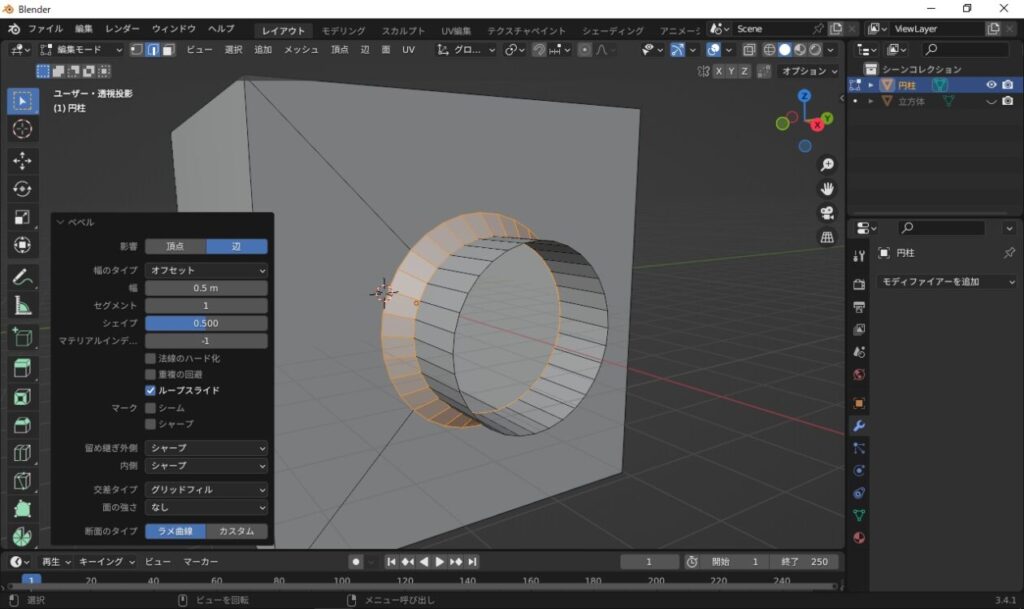Uncheck the ループスライド checkbox
1024x609 pixels.
pyautogui.click(x=151, y=390)
